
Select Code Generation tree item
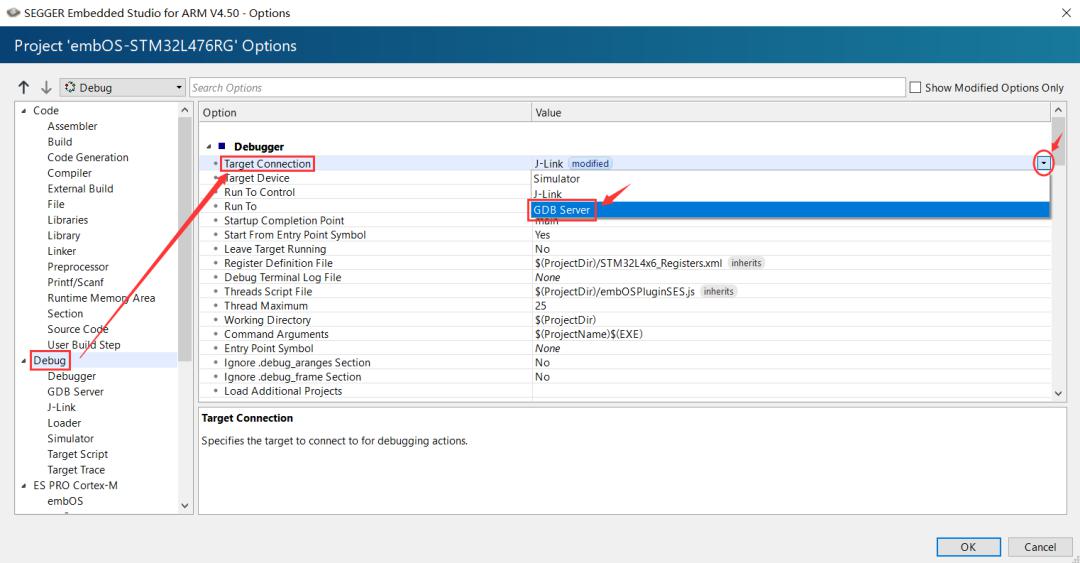click(x=87, y=157)
